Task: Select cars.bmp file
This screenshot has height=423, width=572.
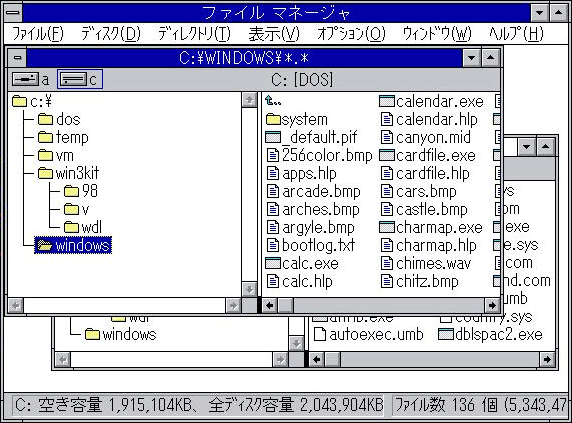Action: (418, 191)
